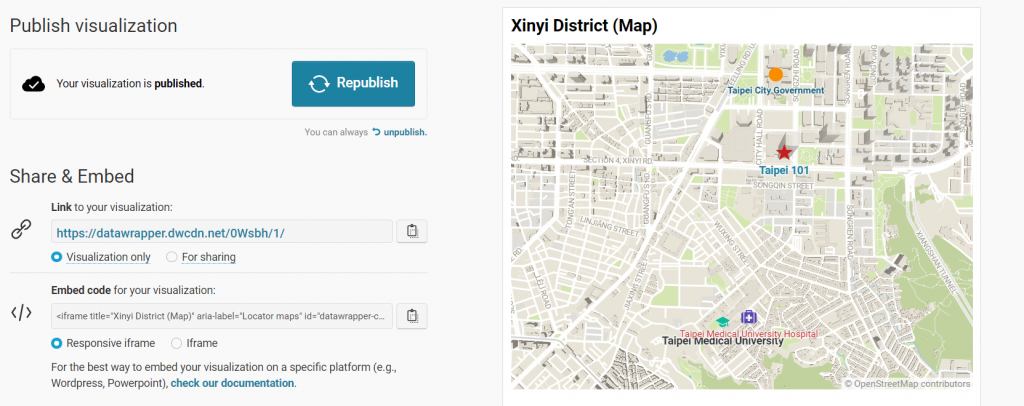Click the Share & Embed heading
Viewport: 1024px width, 406px height.
tap(72, 176)
